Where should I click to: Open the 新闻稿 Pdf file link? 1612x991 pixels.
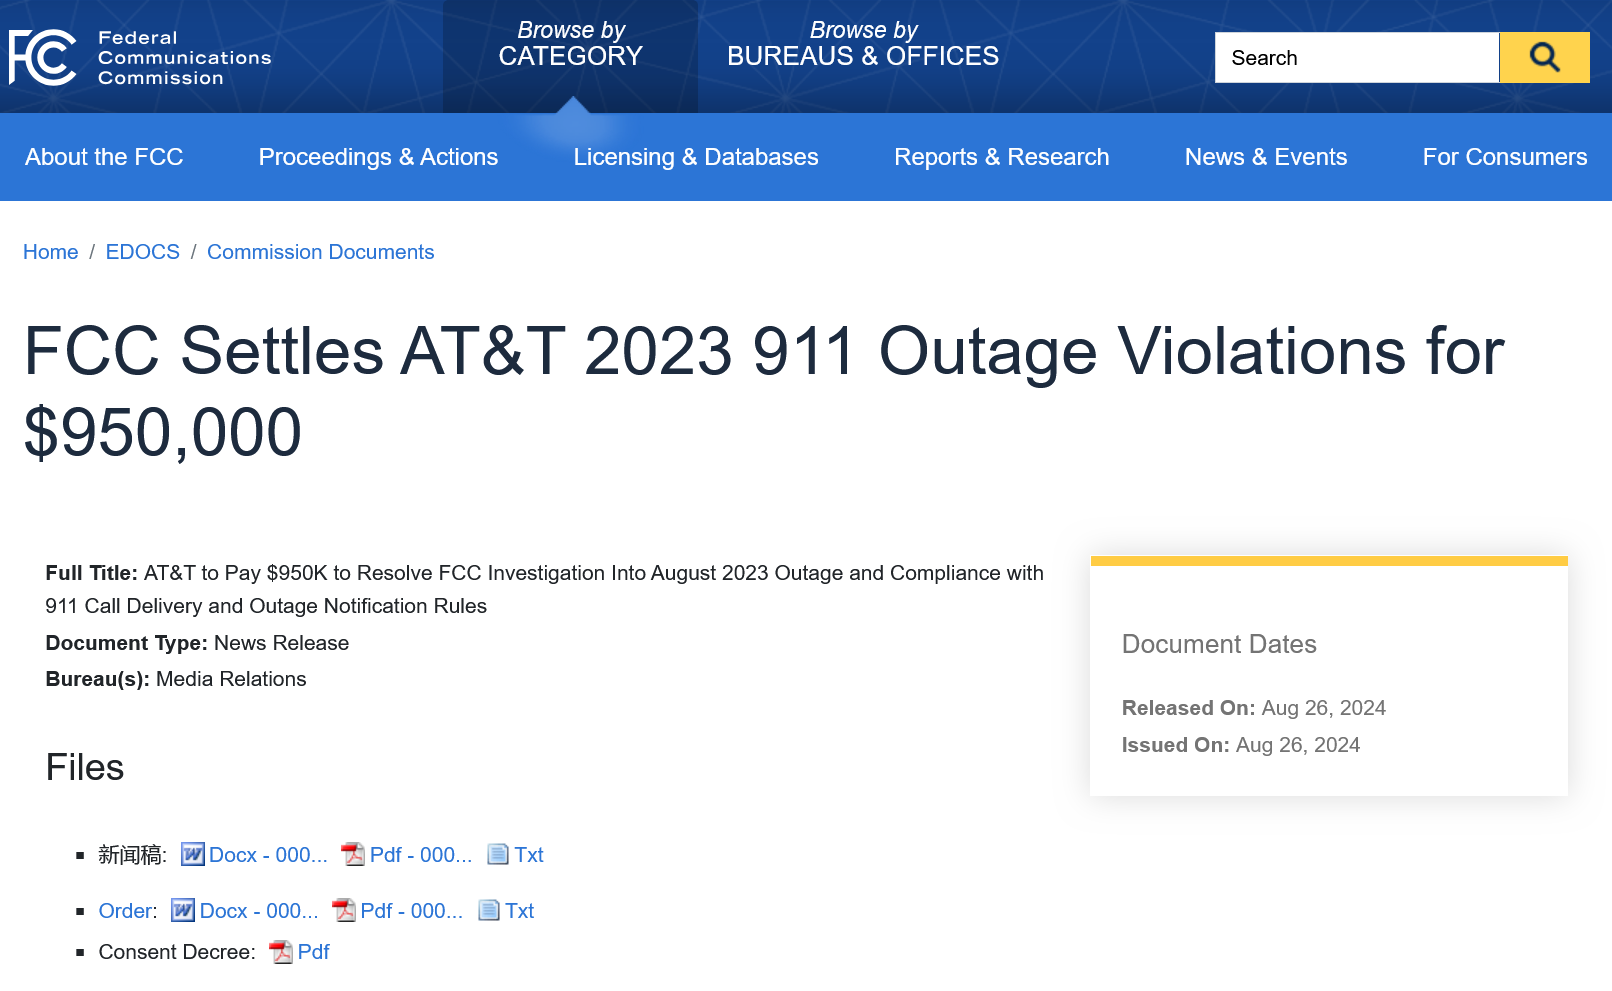(x=421, y=855)
